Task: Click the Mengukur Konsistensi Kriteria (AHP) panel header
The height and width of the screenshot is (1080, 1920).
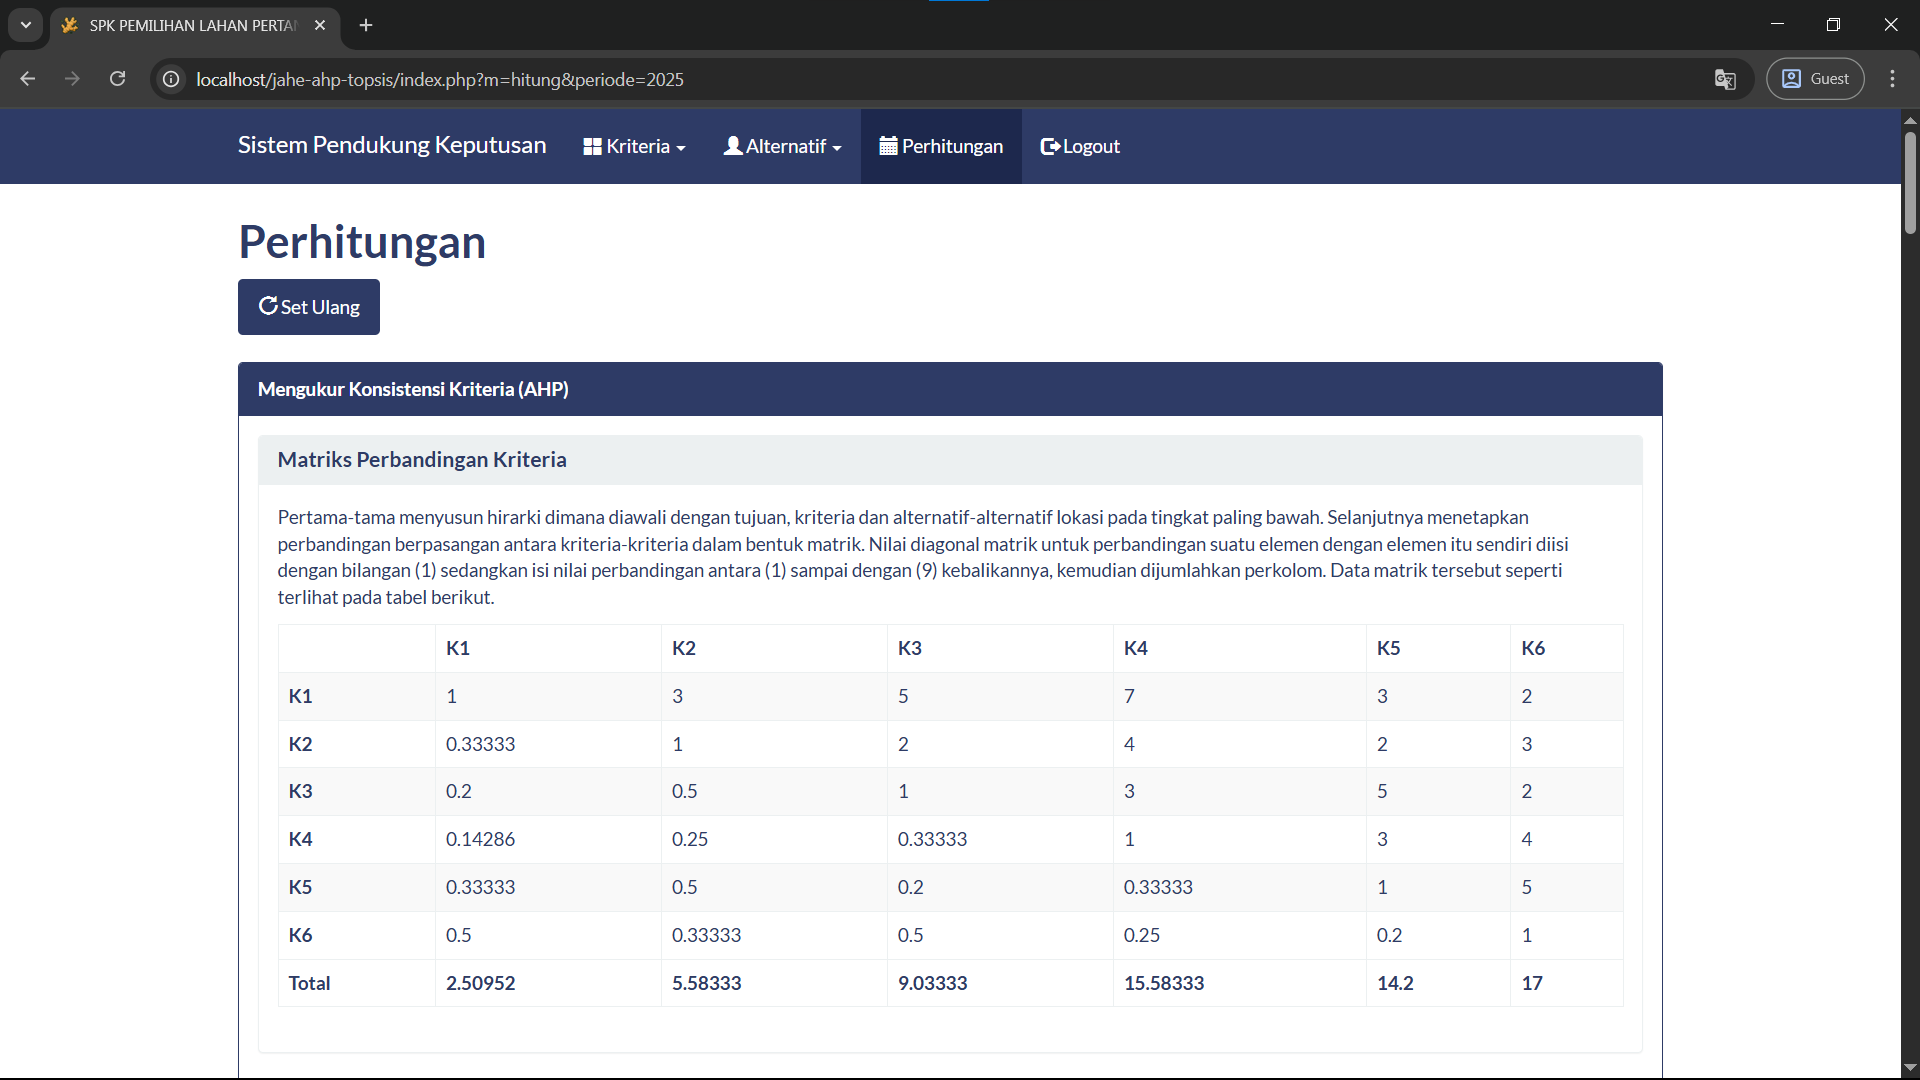Action: tap(950, 389)
